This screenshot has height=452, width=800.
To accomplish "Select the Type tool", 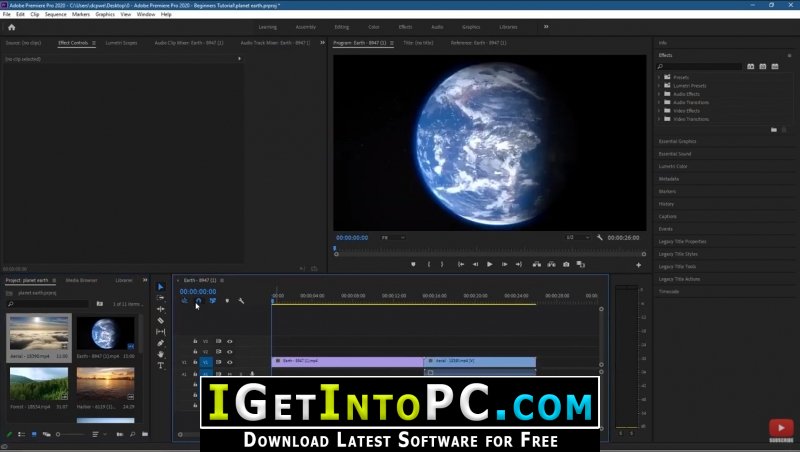I will coord(161,365).
